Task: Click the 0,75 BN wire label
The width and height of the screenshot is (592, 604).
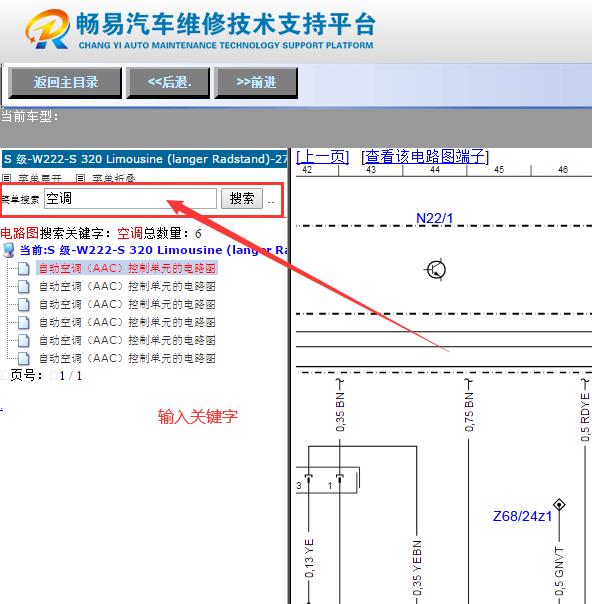Action: (469, 412)
